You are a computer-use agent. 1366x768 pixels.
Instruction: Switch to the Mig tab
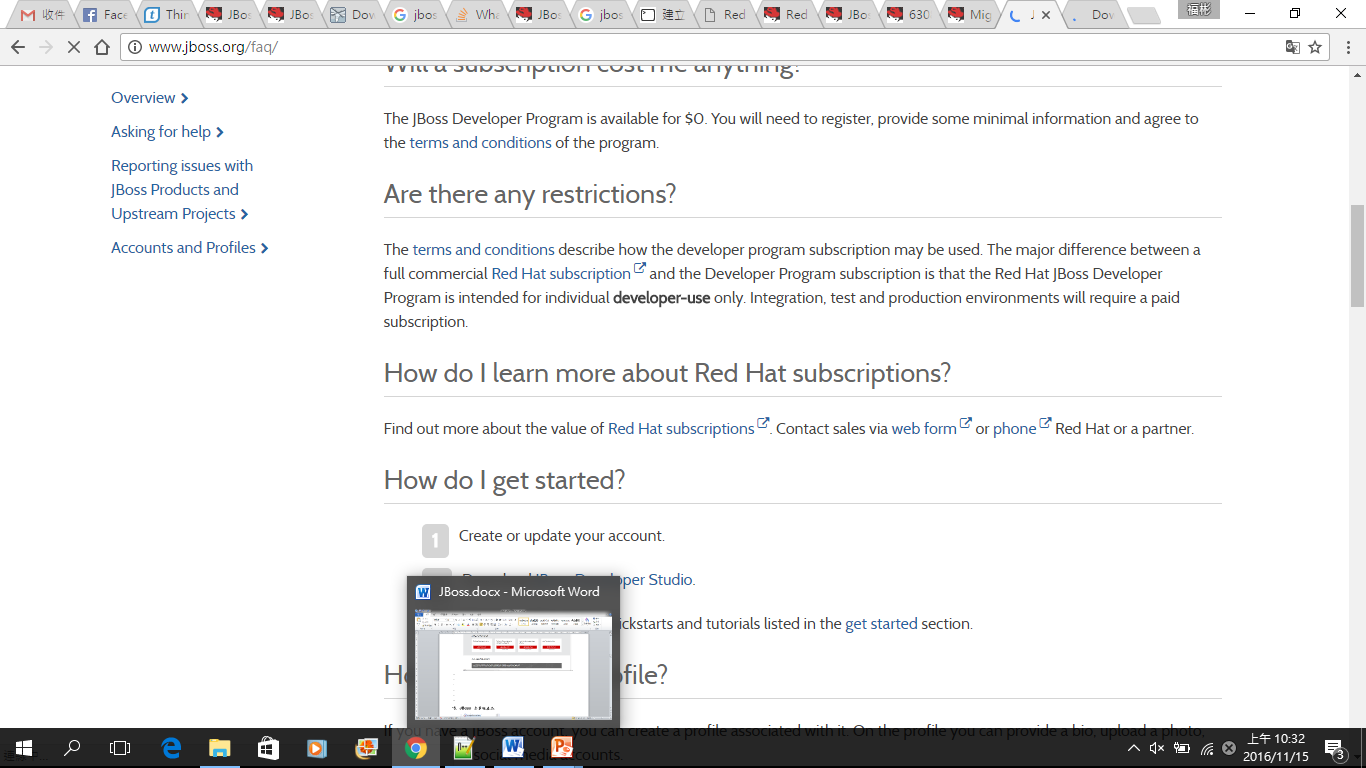click(972, 15)
